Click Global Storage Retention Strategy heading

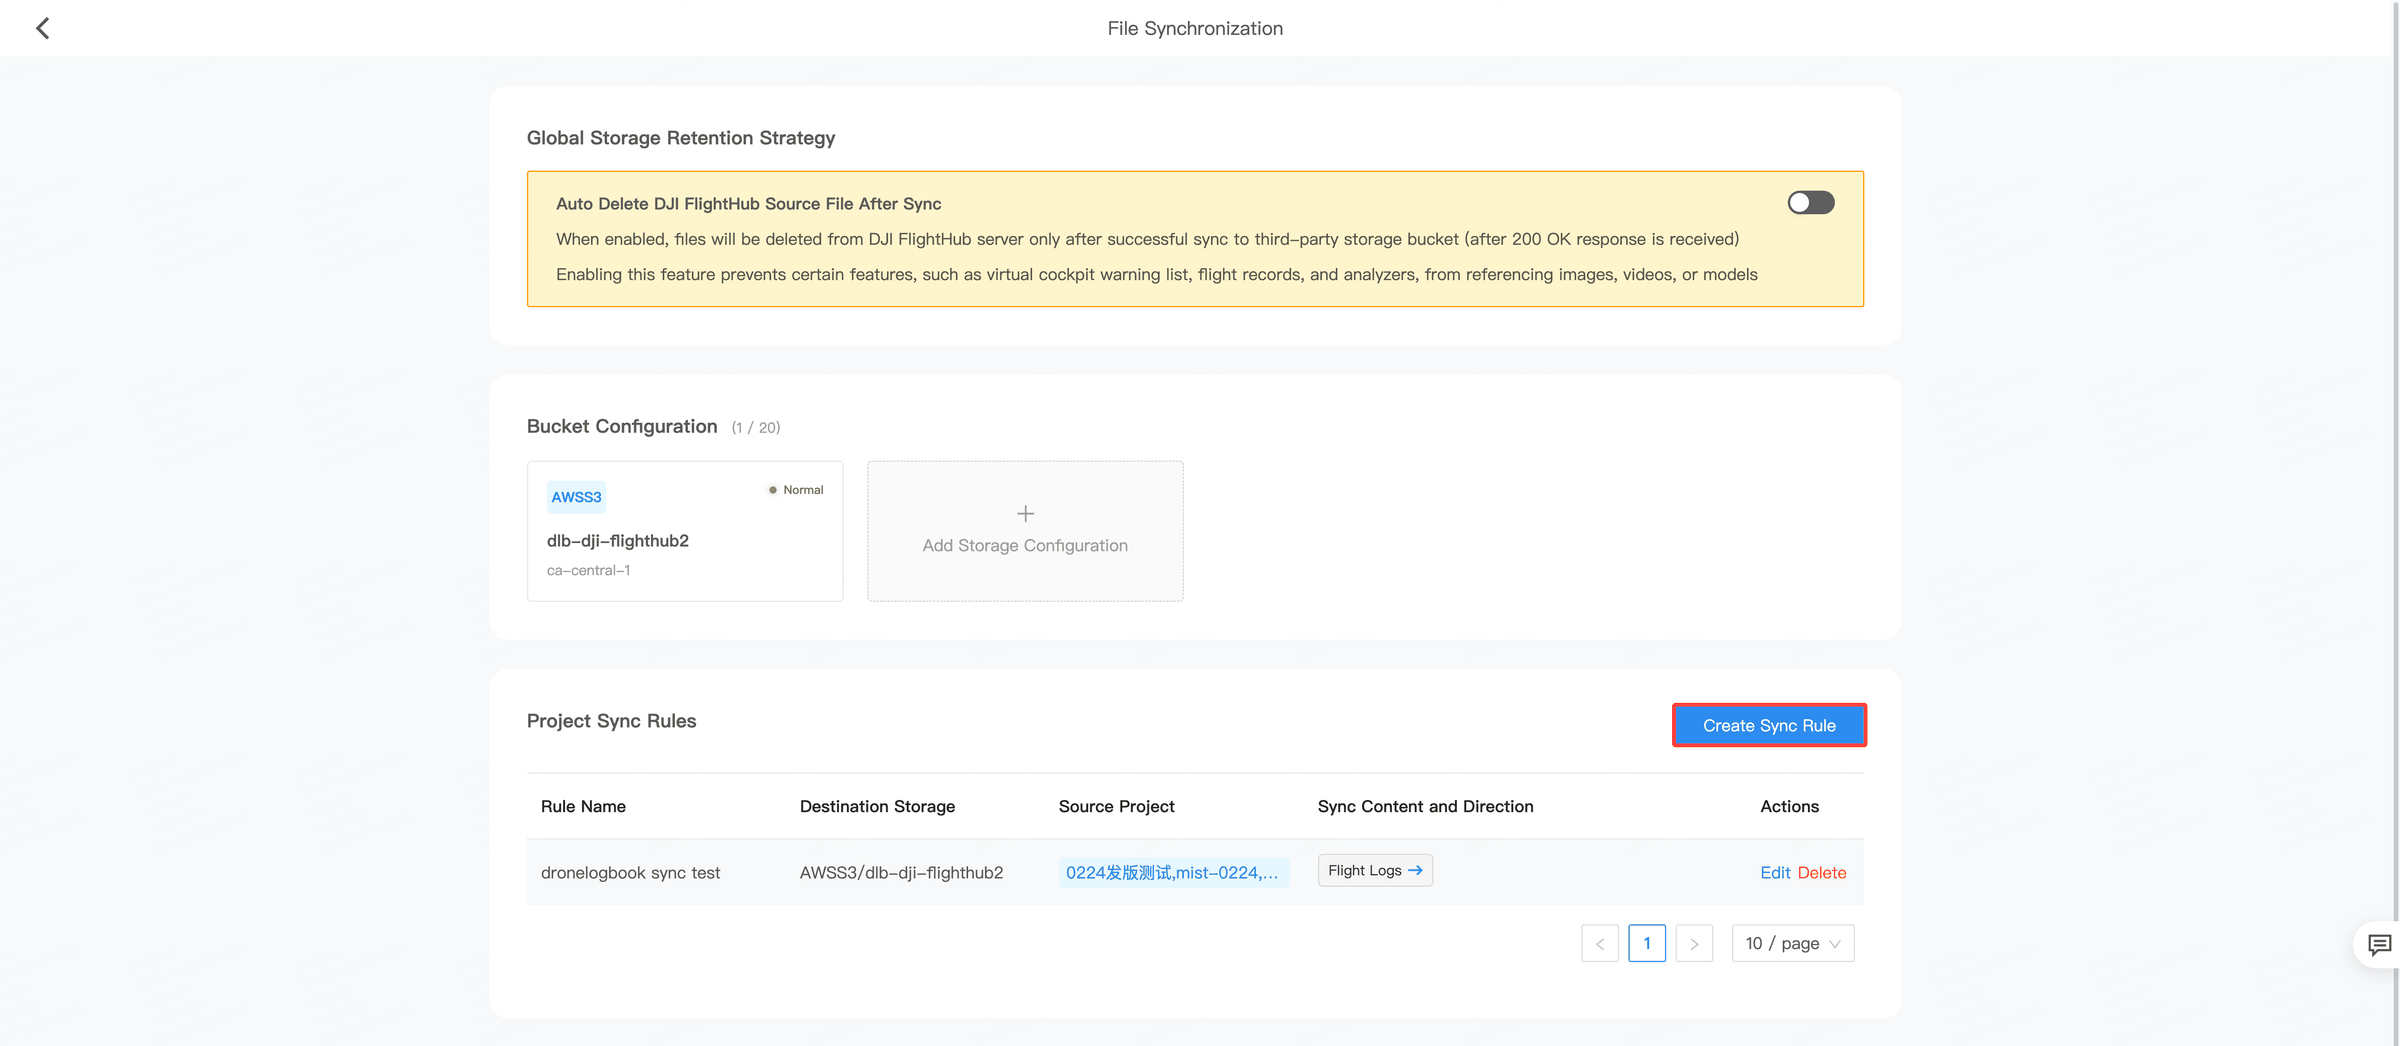tap(681, 138)
